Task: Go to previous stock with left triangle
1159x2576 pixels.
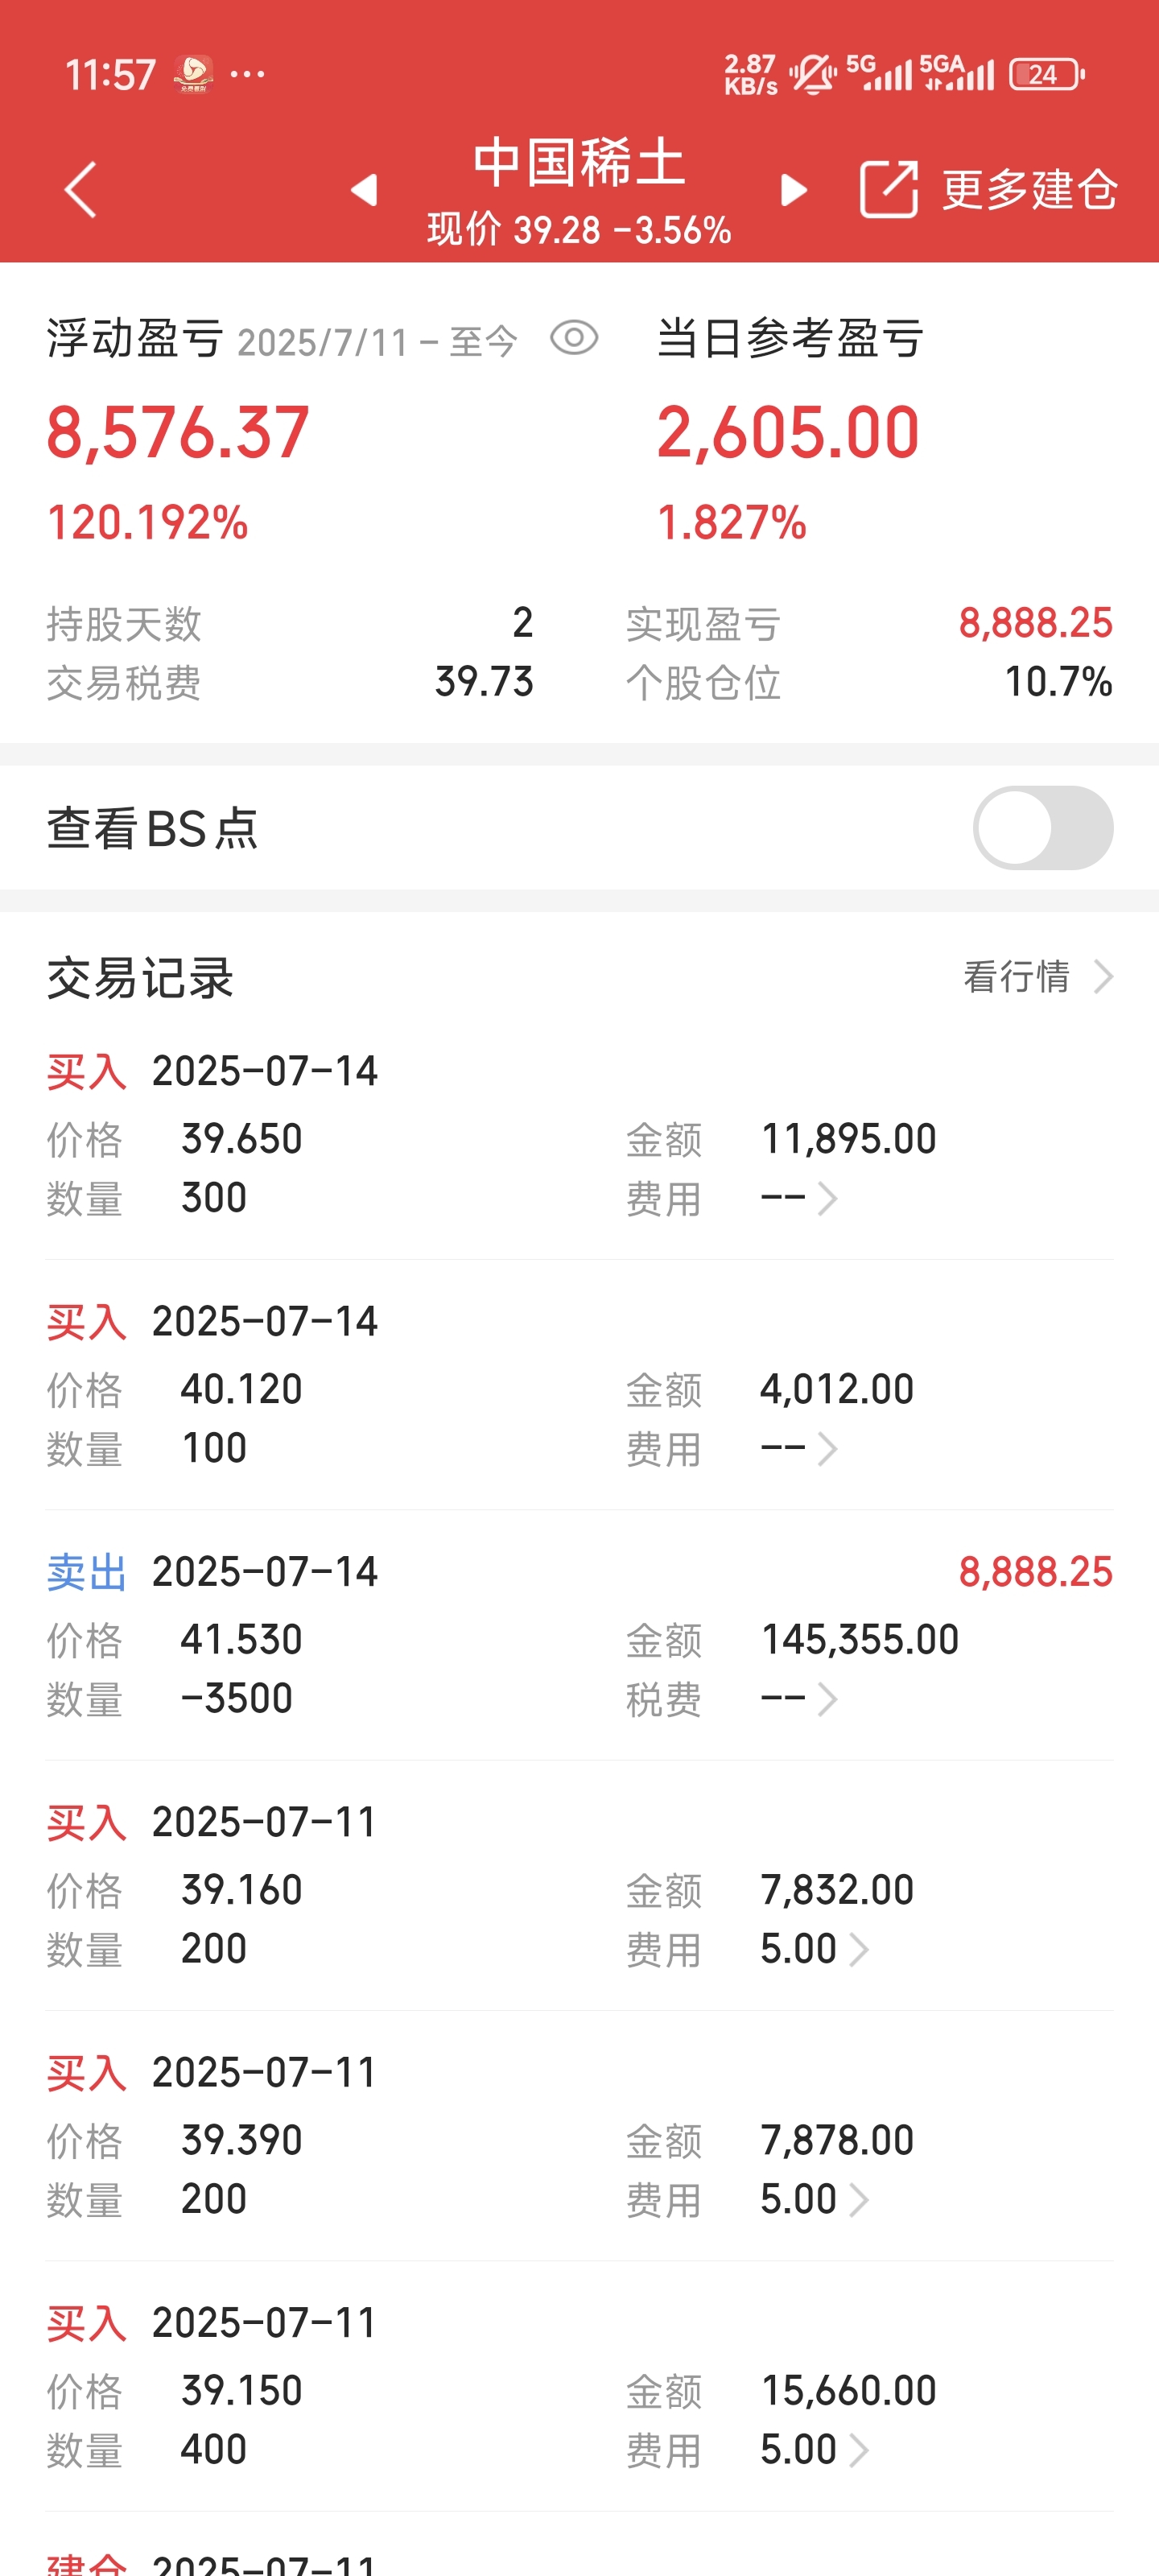Action: point(364,189)
